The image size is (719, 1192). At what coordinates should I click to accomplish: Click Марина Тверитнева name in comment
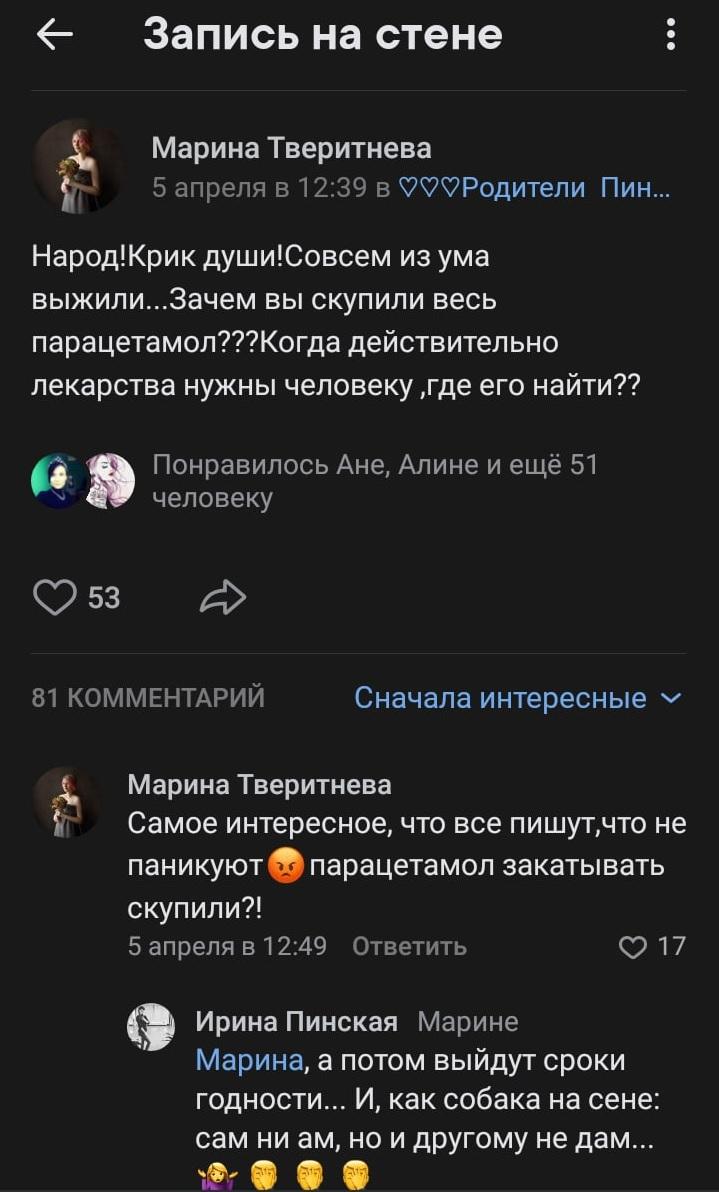point(259,785)
